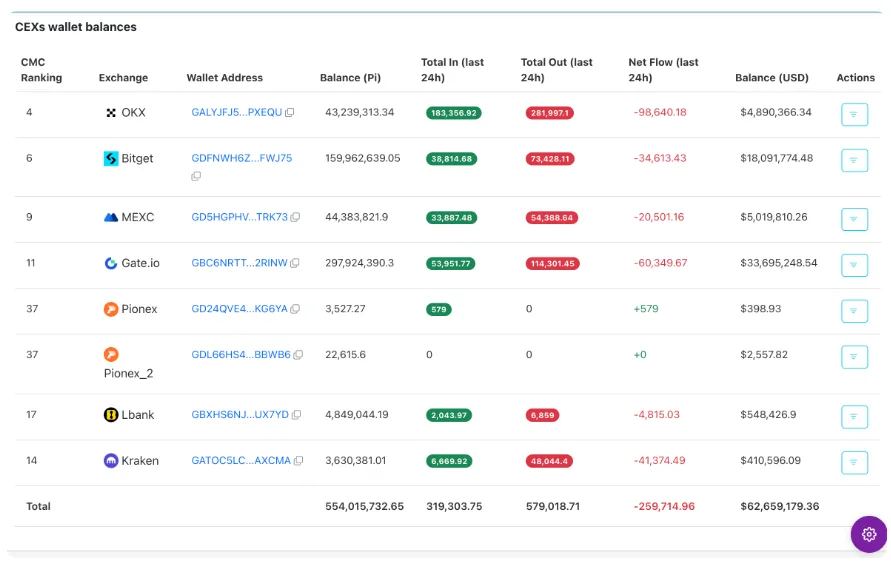Click the Wallet Address column header
This screenshot has width=891, height=565.
[224, 78]
